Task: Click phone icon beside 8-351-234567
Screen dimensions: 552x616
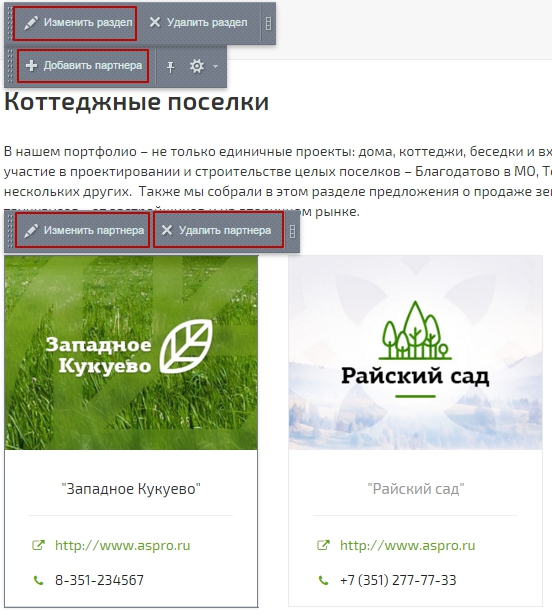Action: [38, 580]
